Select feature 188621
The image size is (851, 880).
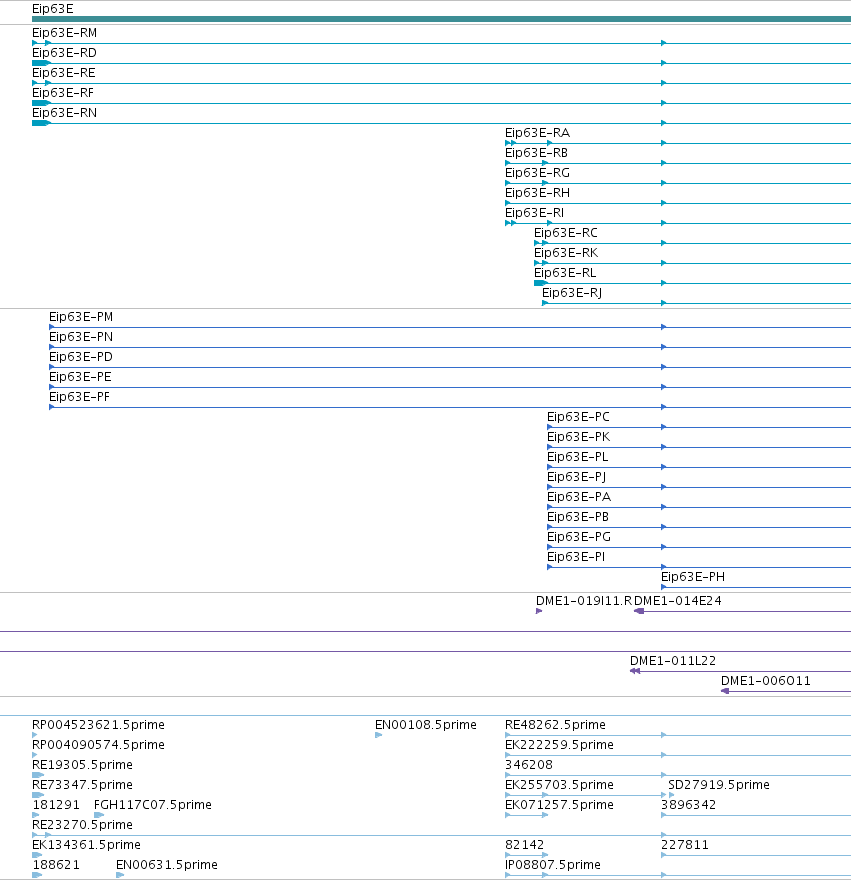(56, 865)
